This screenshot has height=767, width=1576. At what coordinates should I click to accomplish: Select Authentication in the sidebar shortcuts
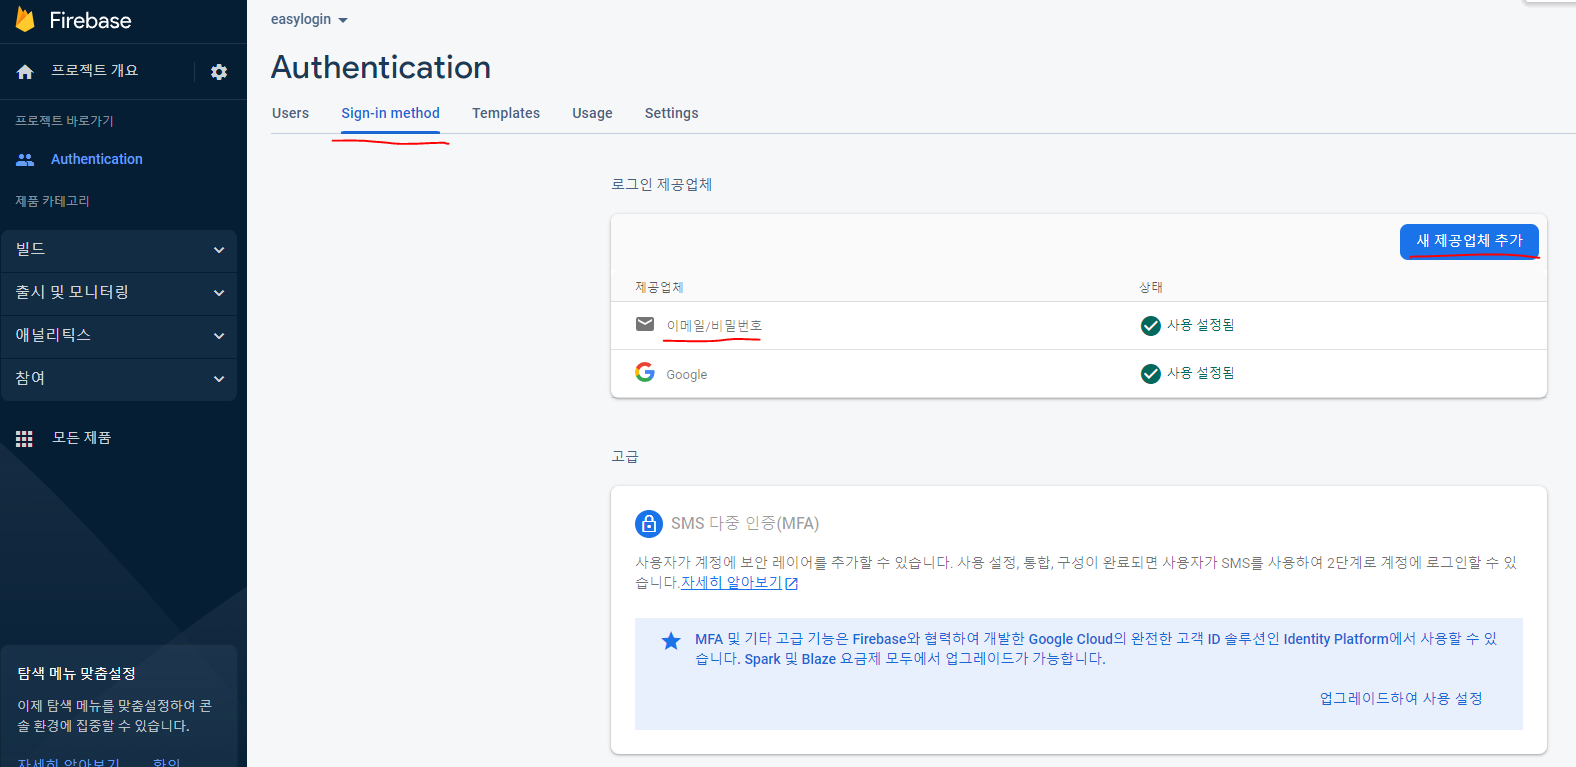pos(97,159)
